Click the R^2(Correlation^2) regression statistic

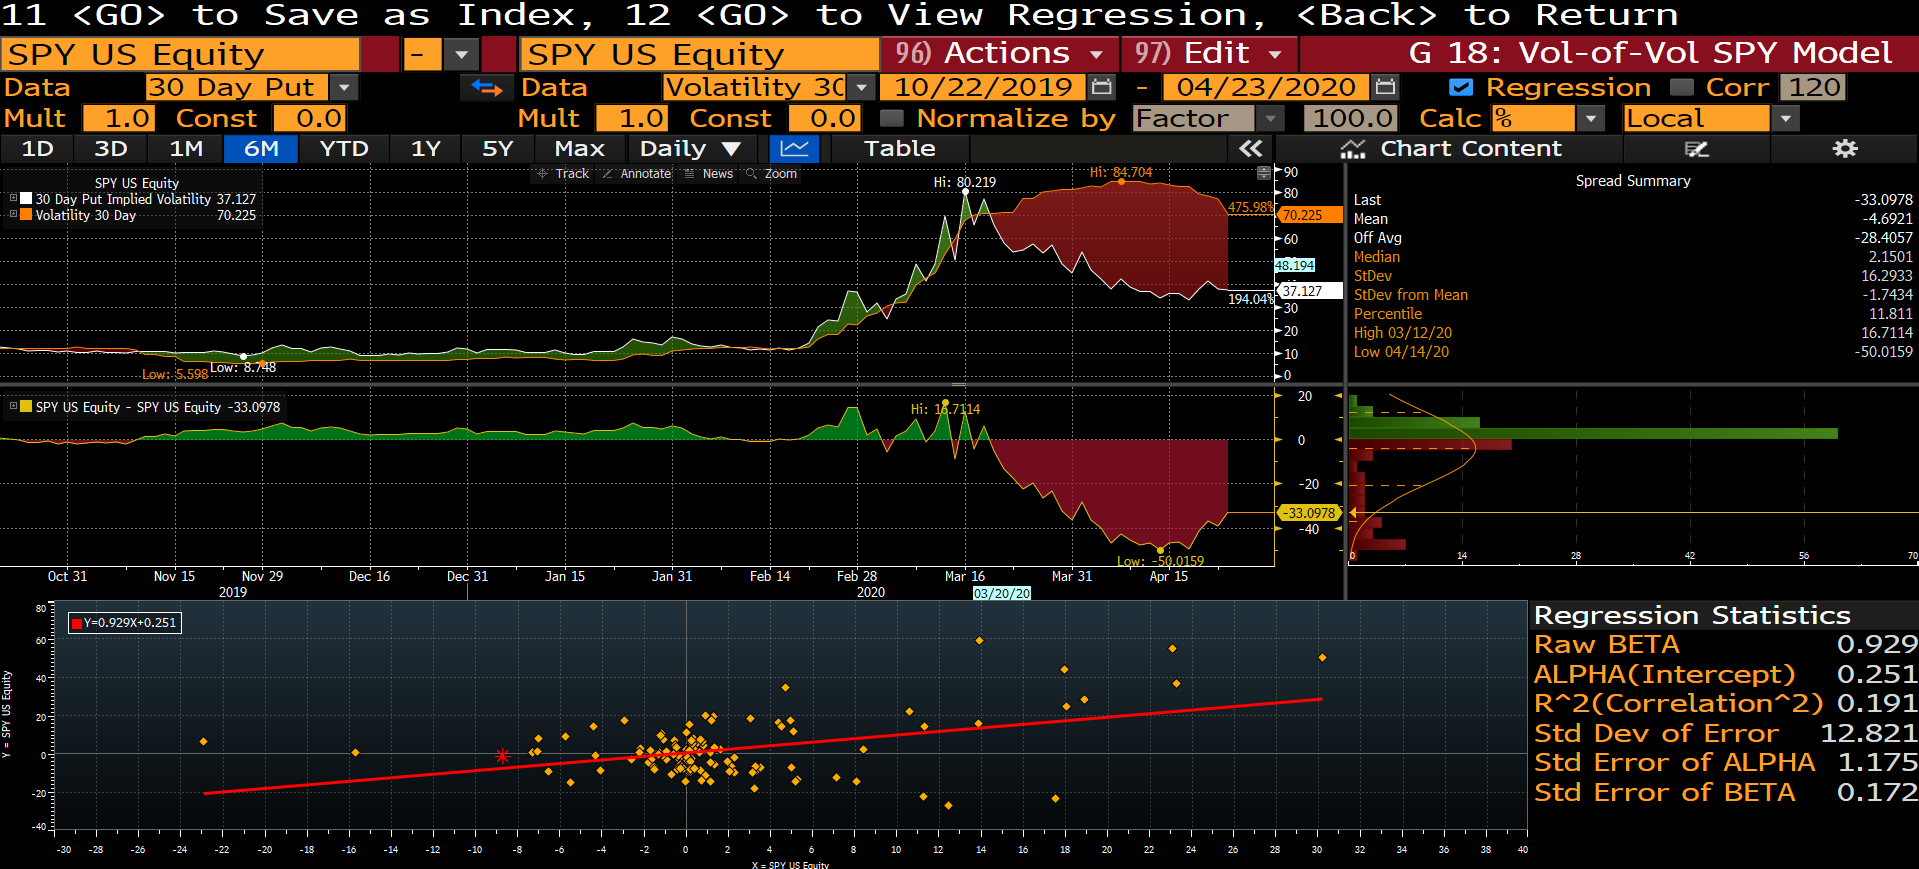[1725, 704]
